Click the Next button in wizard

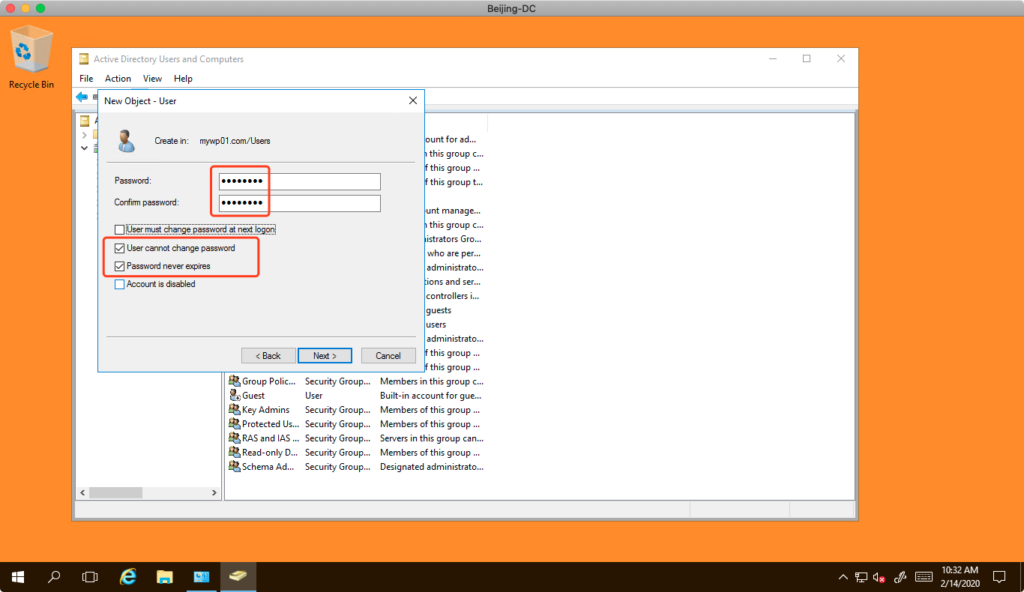point(324,355)
